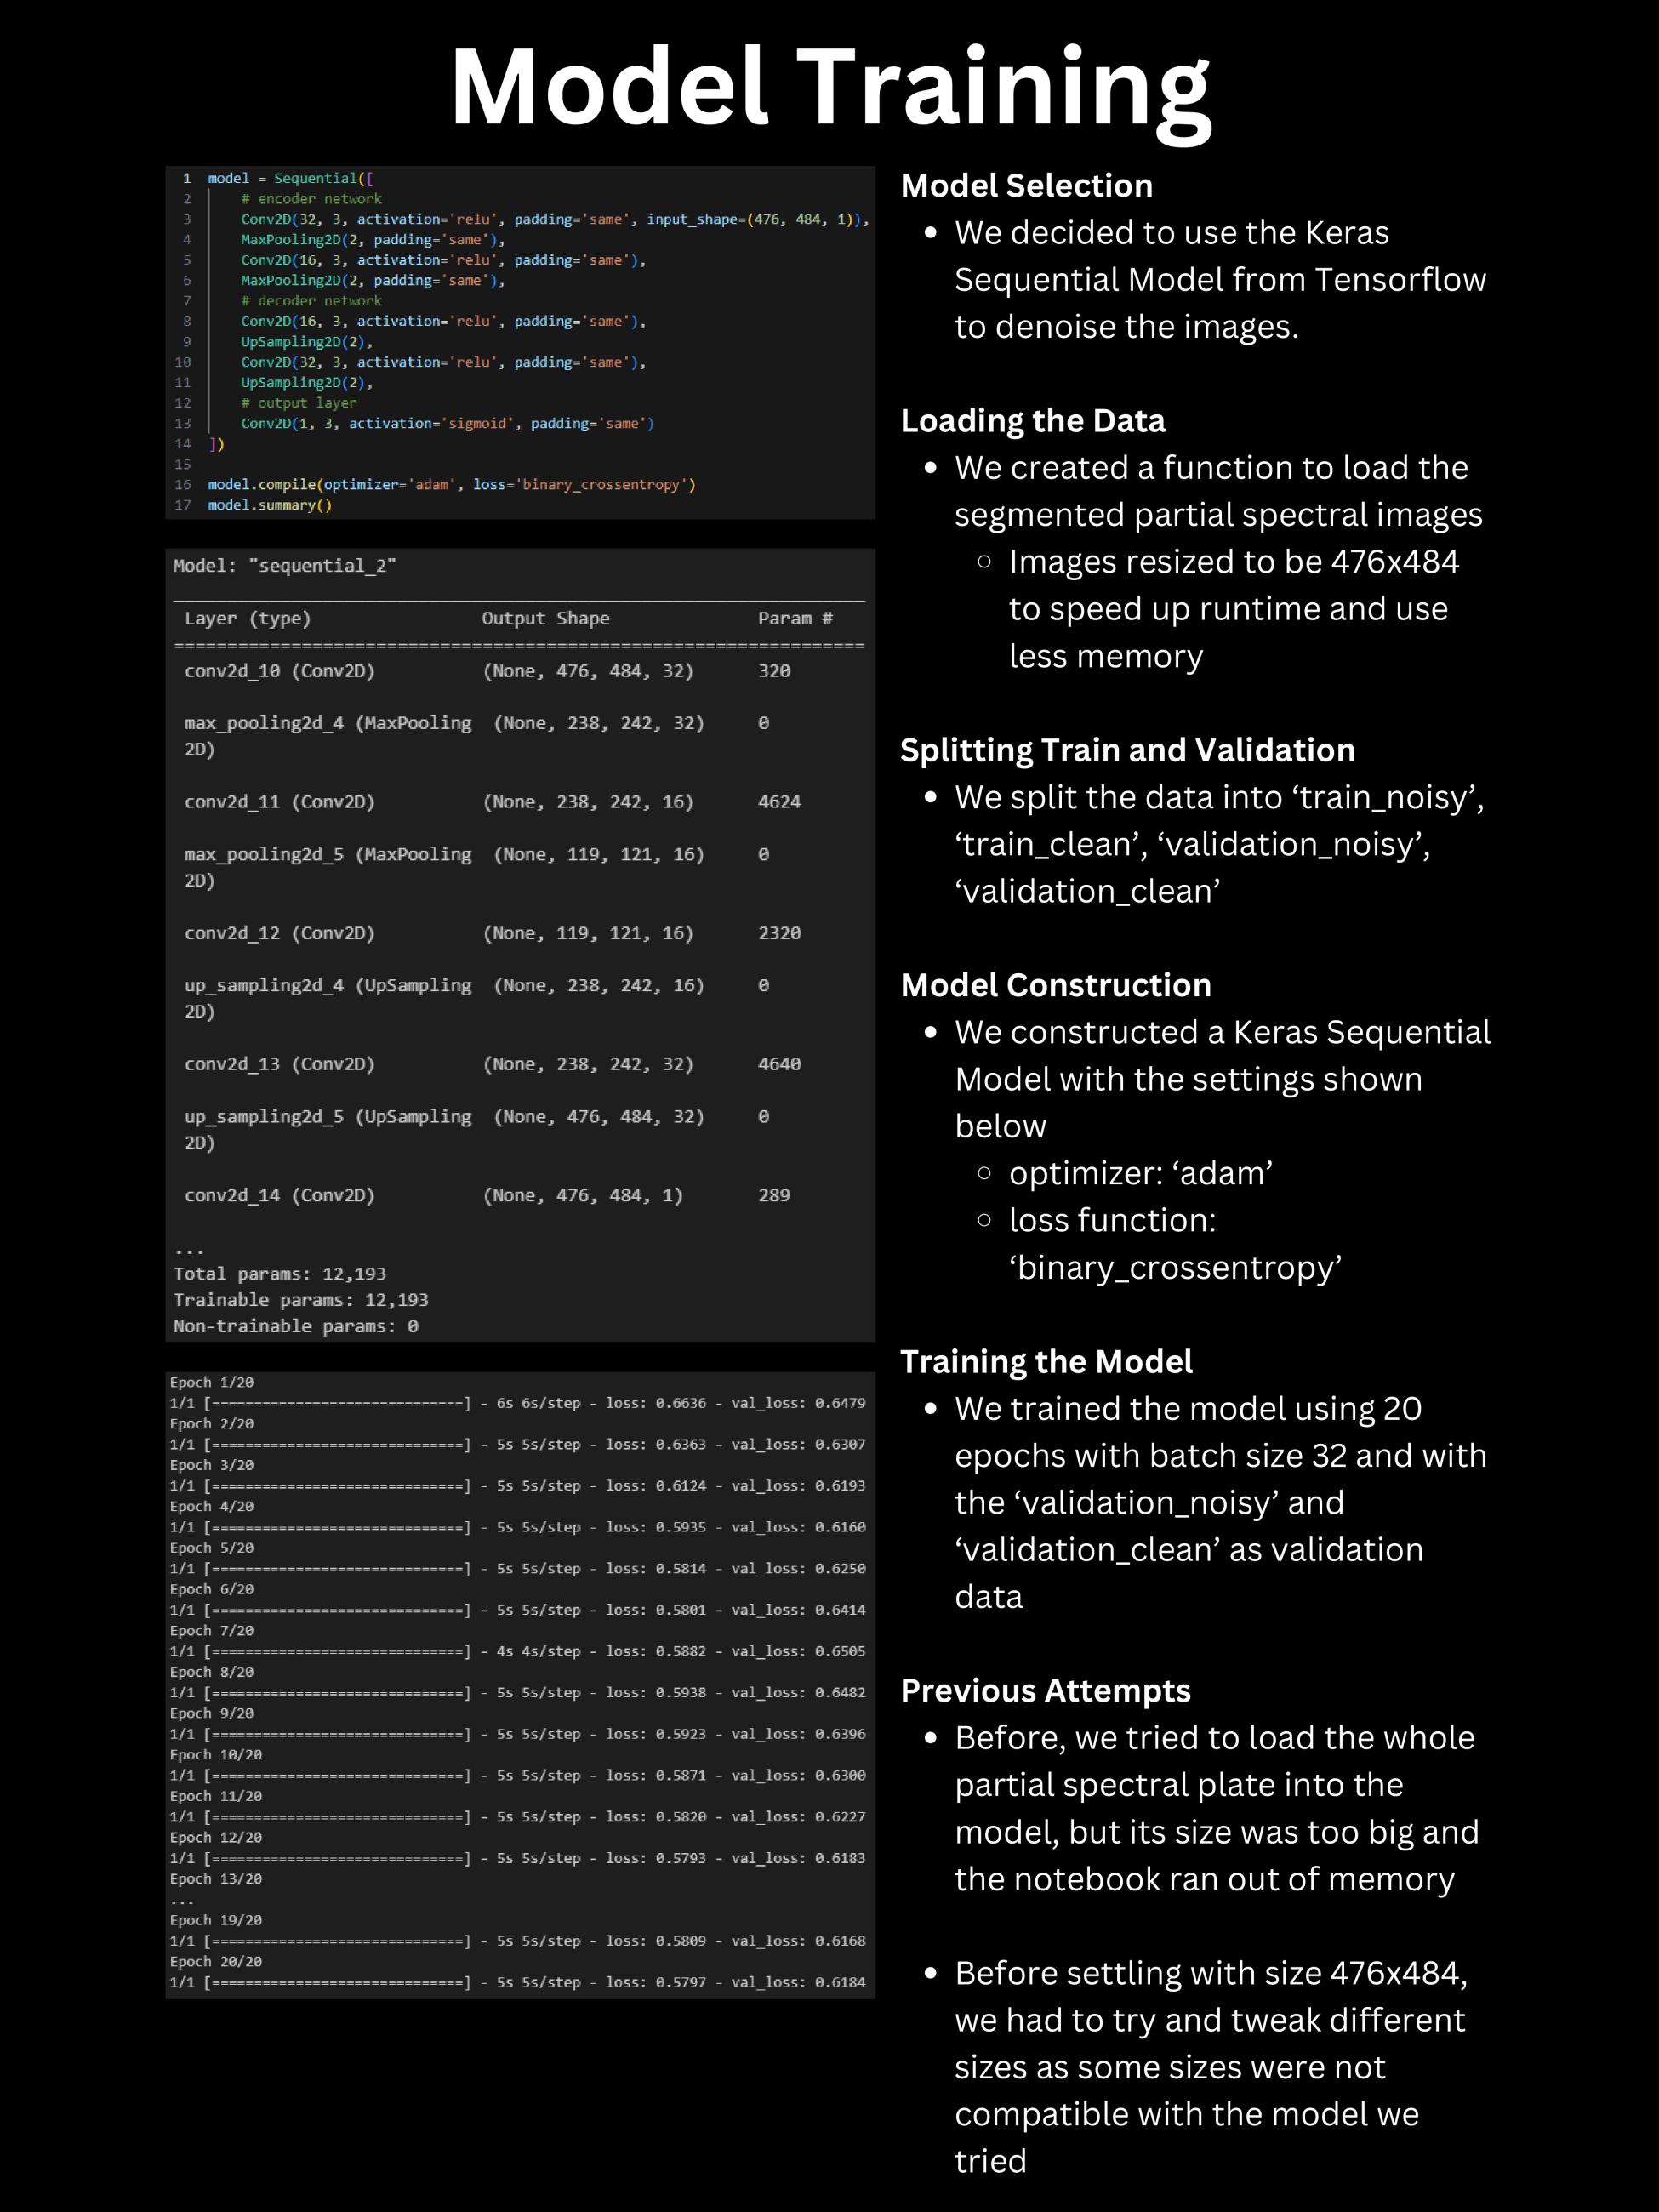Viewport: 1659px width, 2212px height.
Task: Select the 'Epoch 20/20' log line
Action: pyautogui.click(x=215, y=1961)
